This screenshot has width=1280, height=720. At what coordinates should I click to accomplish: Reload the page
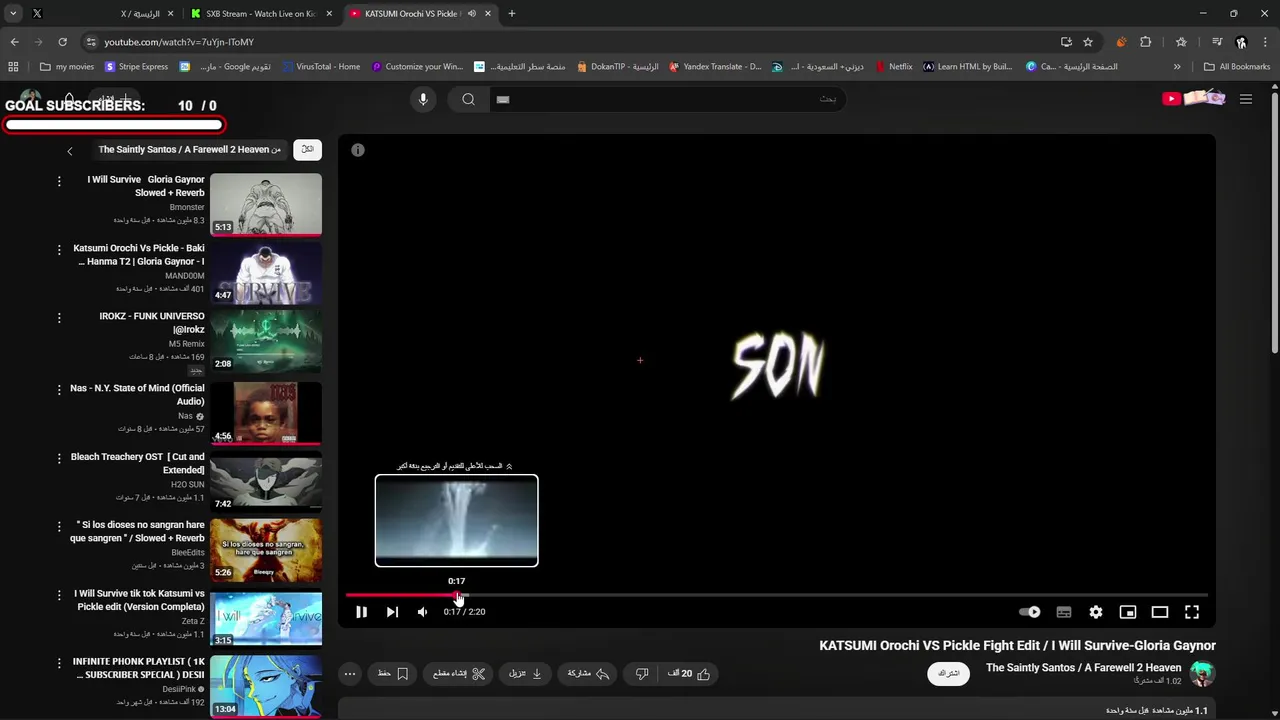[62, 42]
